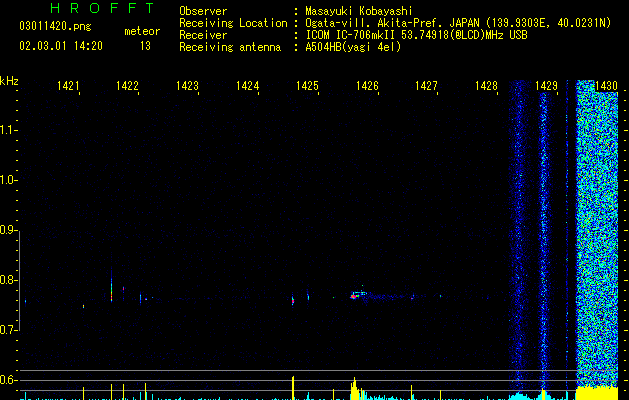Click the 1421 time axis marker
The image size is (629, 400).
point(68,86)
